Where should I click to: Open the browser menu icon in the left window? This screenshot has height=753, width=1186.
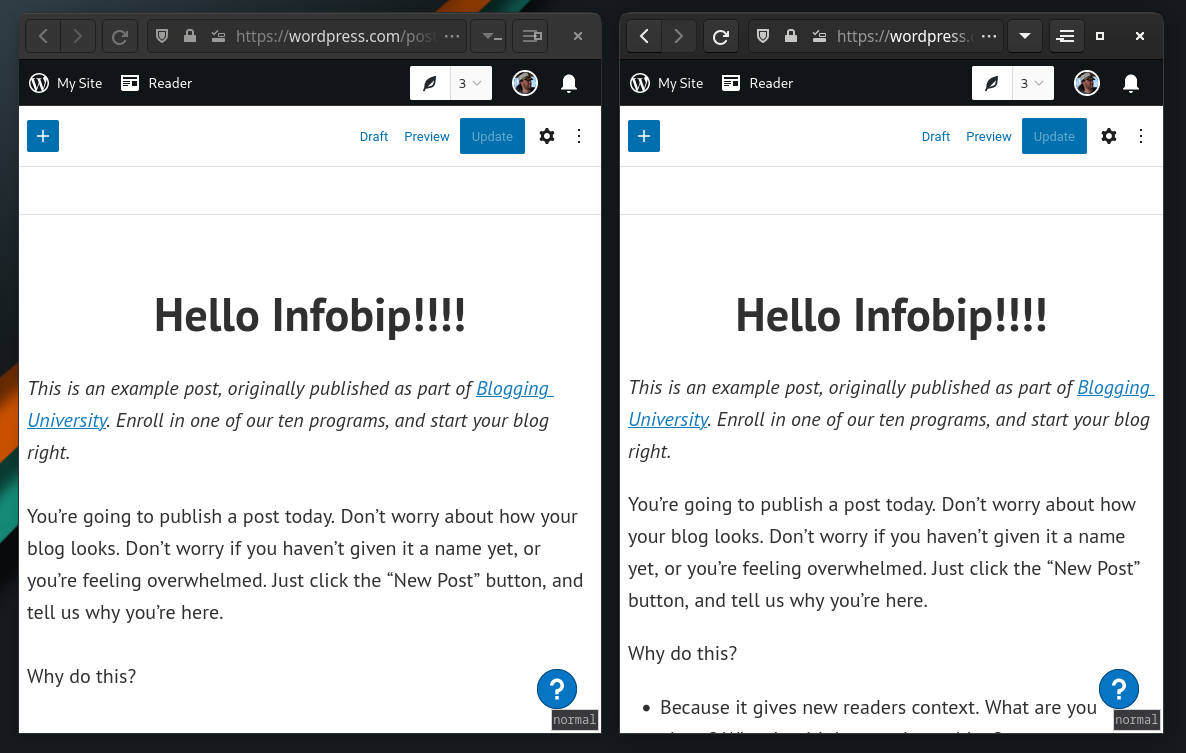[x=532, y=36]
